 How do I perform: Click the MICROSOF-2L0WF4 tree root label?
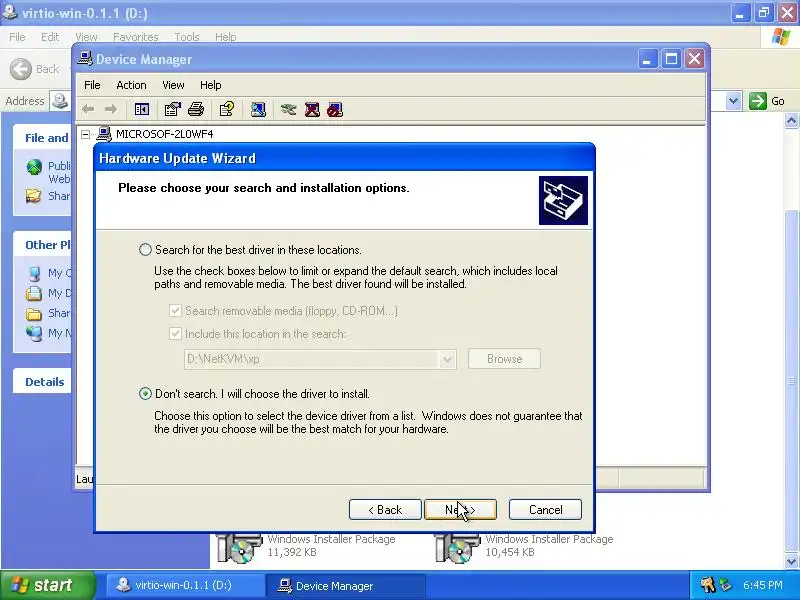coord(164,134)
